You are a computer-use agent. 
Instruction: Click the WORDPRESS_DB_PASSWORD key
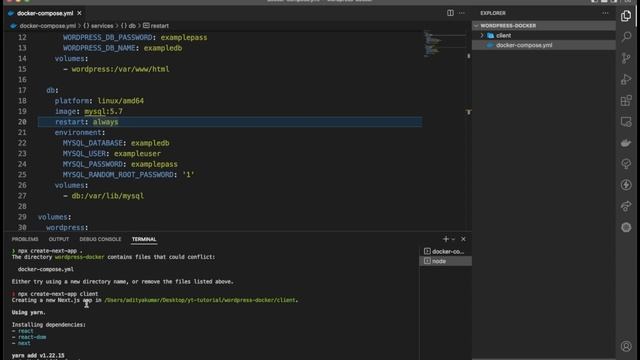(x=107, y=38)
